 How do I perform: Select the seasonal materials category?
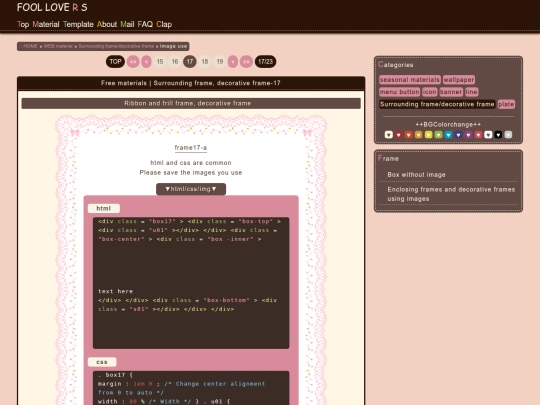click(409, 80)
